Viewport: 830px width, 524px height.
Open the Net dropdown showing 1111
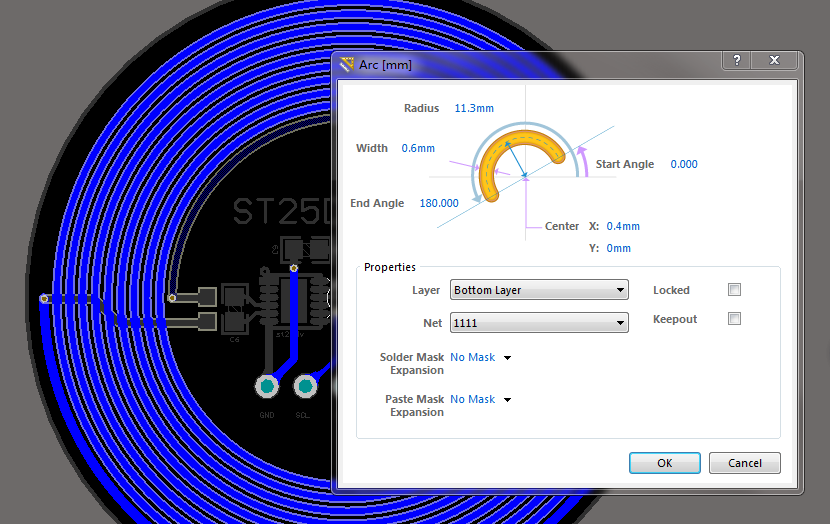(x=539, y=323)
